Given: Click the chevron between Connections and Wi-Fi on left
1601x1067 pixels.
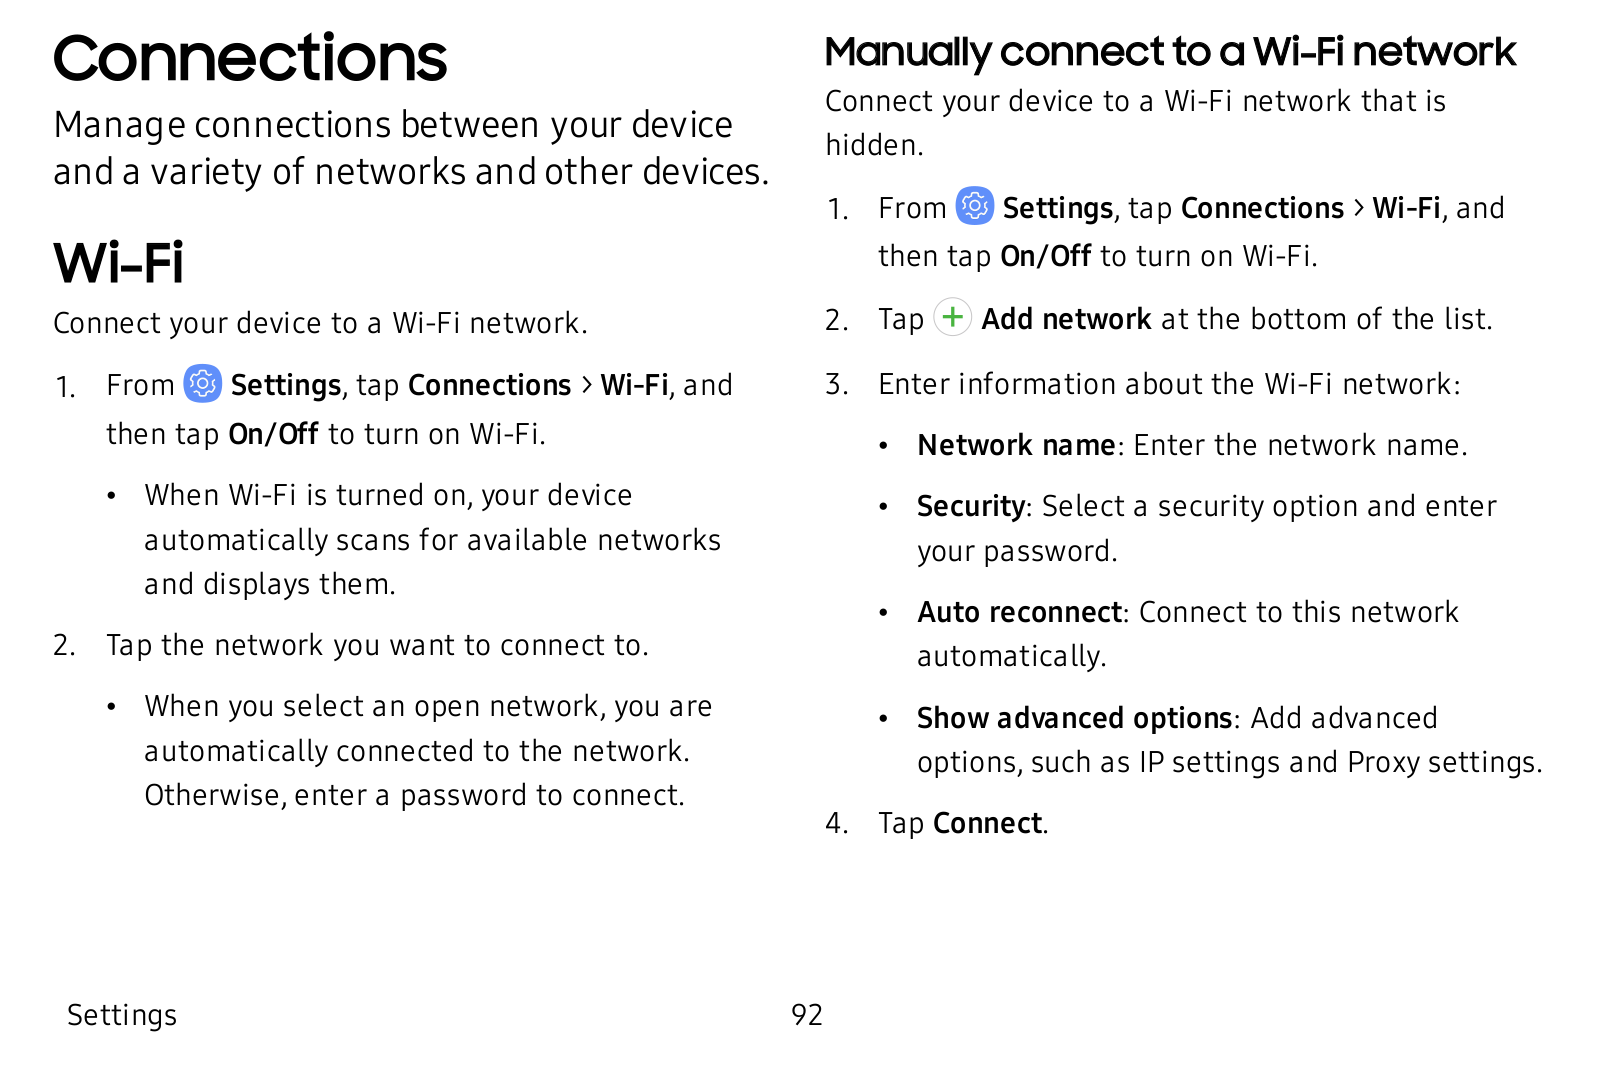Looking at the screenshot, I should [587, 385].
